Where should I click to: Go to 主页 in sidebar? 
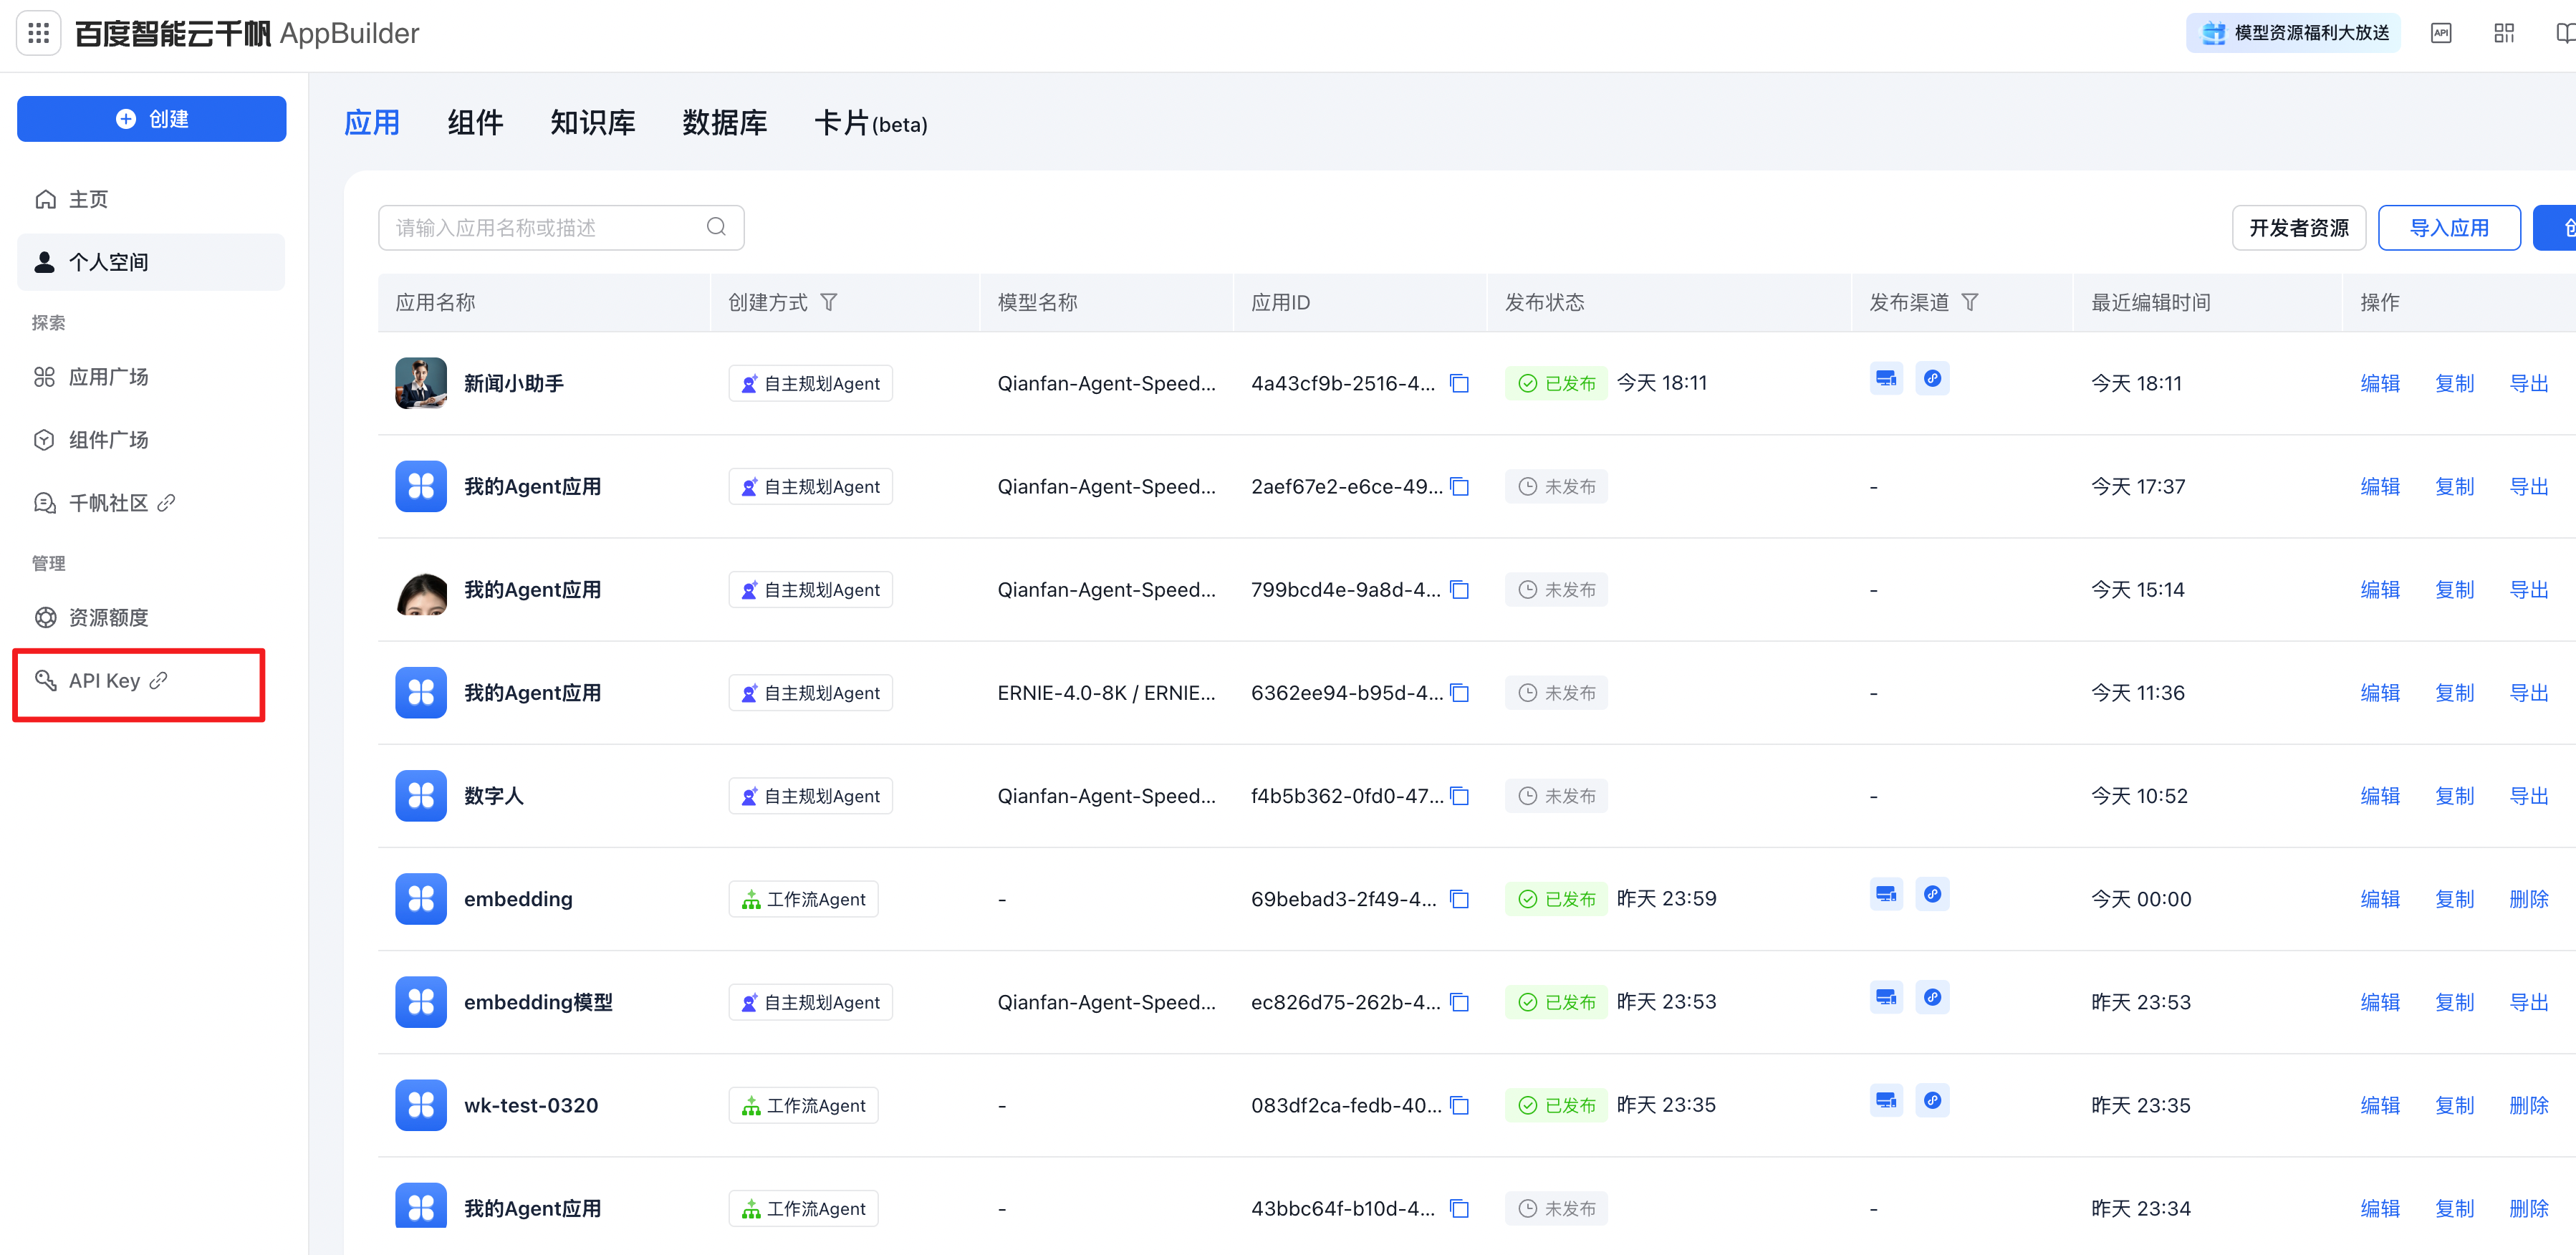tap(151, 199)
